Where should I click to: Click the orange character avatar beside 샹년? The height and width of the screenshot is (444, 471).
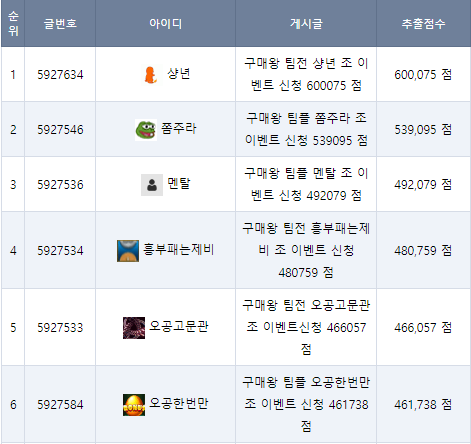coord(151,74)
